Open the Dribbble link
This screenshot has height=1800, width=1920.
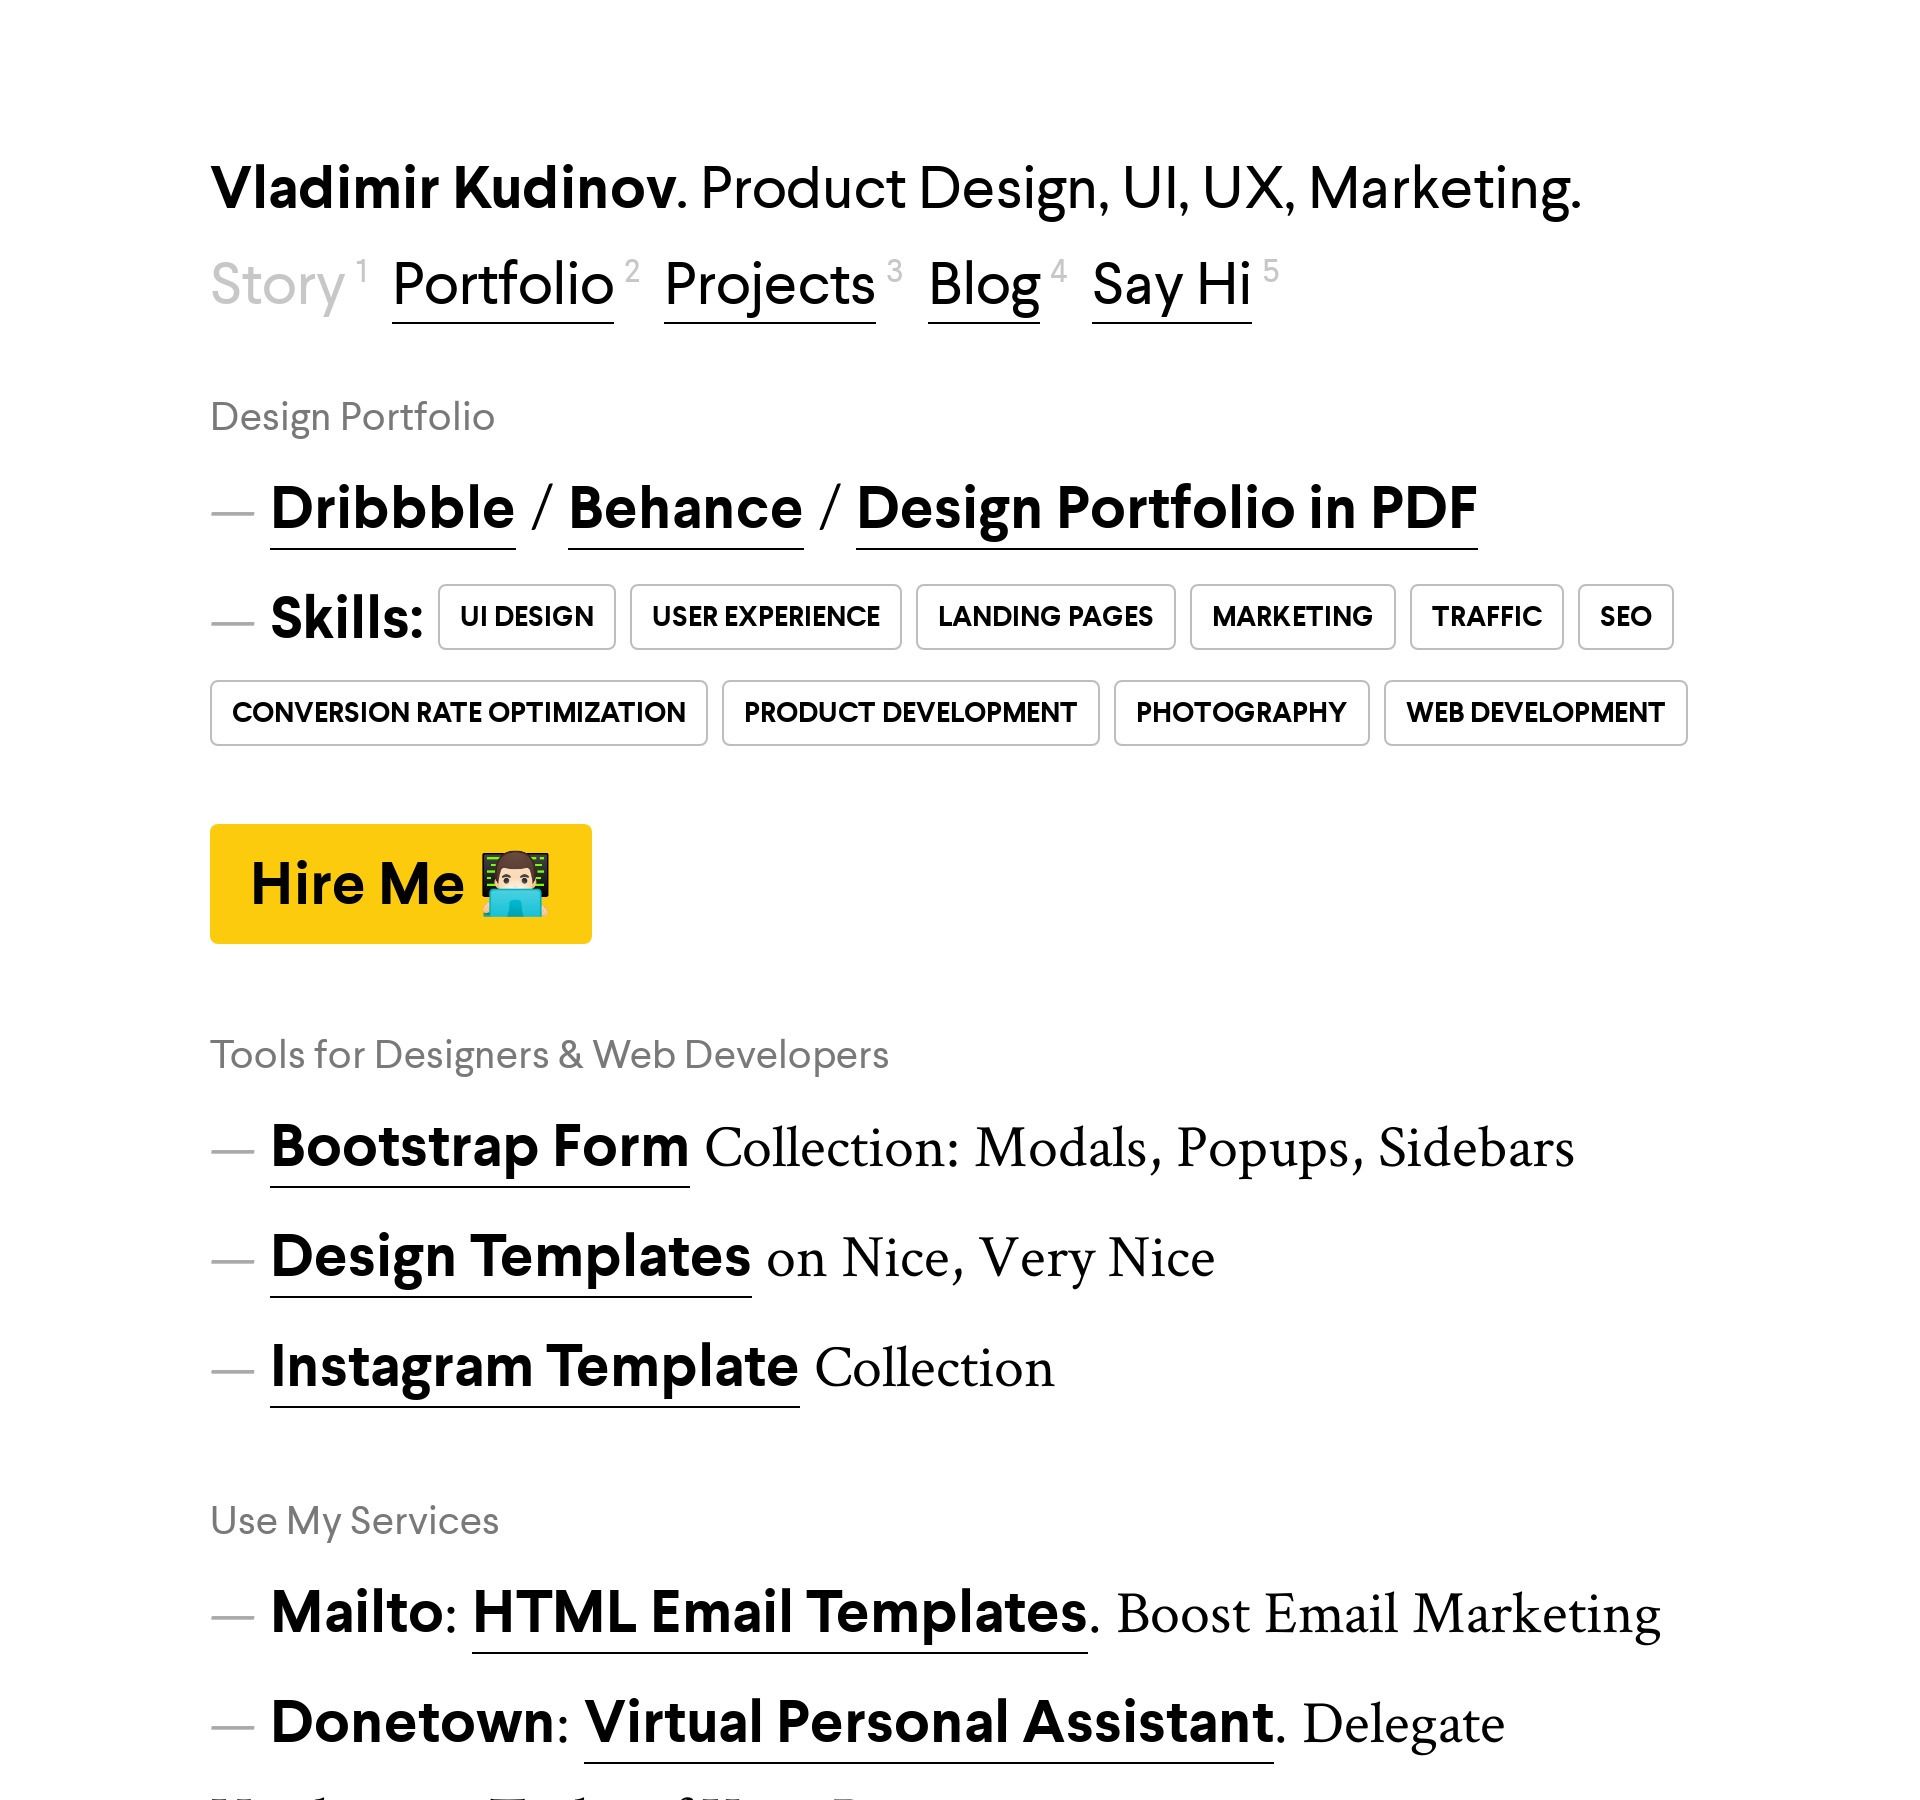coord(393,509)
